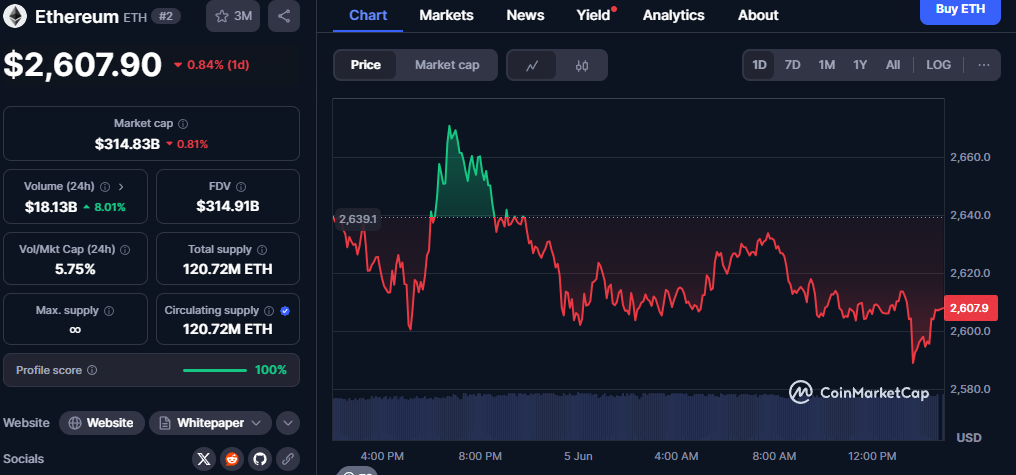This screenshot has height=475, width=1016.
Task: Select the Price chart toggle
Action: click(x=365, y=65)
